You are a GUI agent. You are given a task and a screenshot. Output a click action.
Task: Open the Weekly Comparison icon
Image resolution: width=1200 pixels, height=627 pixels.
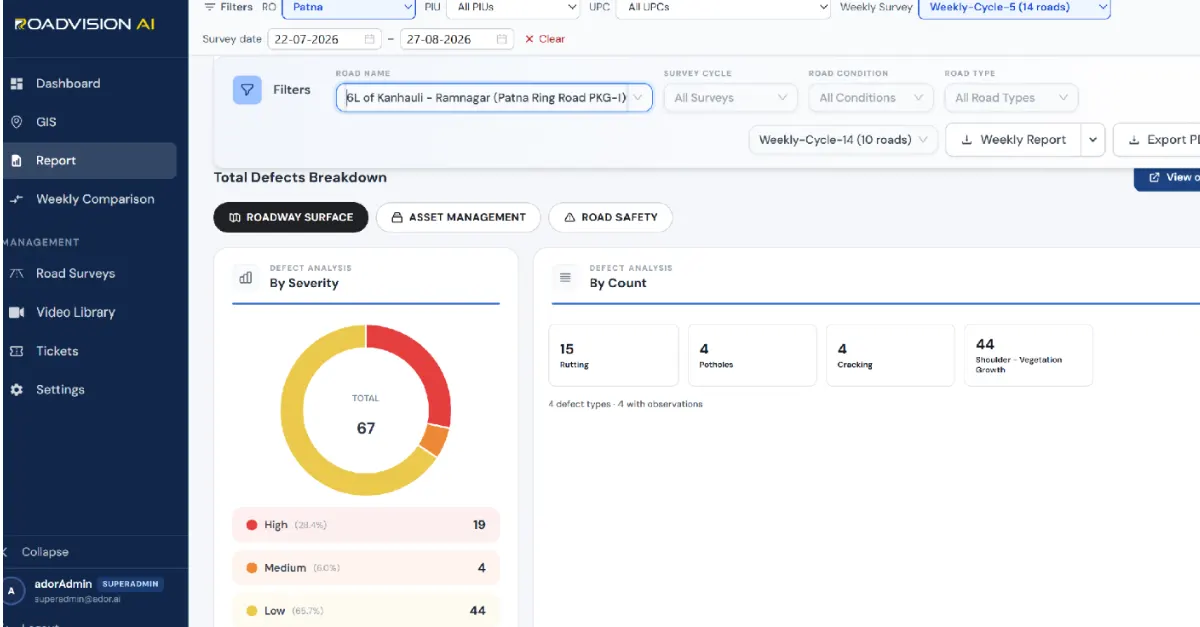(x=16, y=199)
